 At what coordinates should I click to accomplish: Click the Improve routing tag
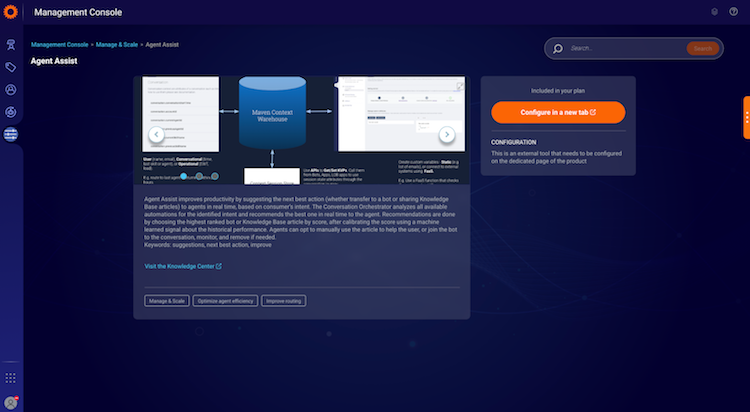point(284,301)
